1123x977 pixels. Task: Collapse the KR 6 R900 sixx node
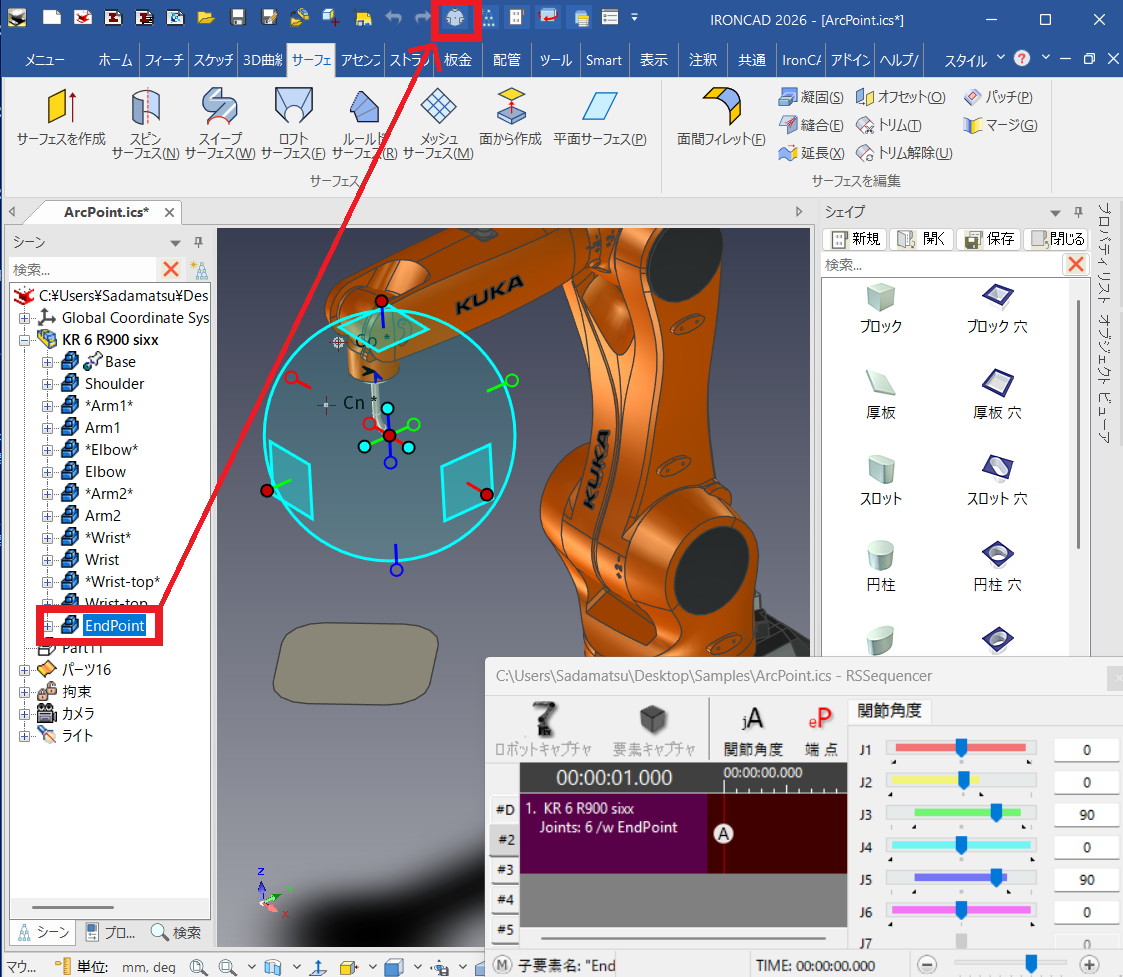[x=24, y=340]
